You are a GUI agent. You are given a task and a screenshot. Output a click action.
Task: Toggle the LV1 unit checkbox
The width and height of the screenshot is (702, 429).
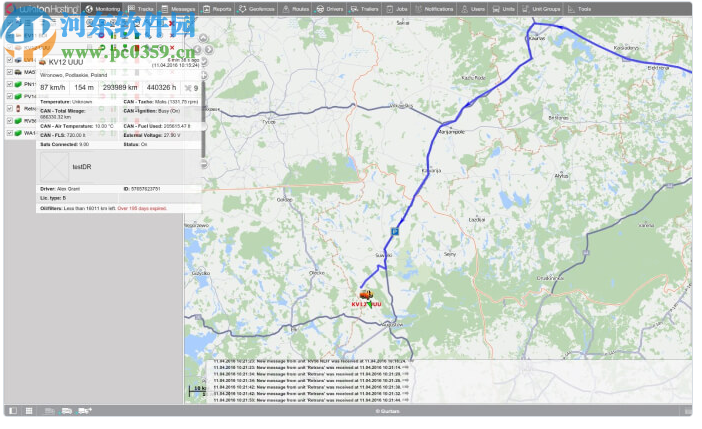coord(9,60)
